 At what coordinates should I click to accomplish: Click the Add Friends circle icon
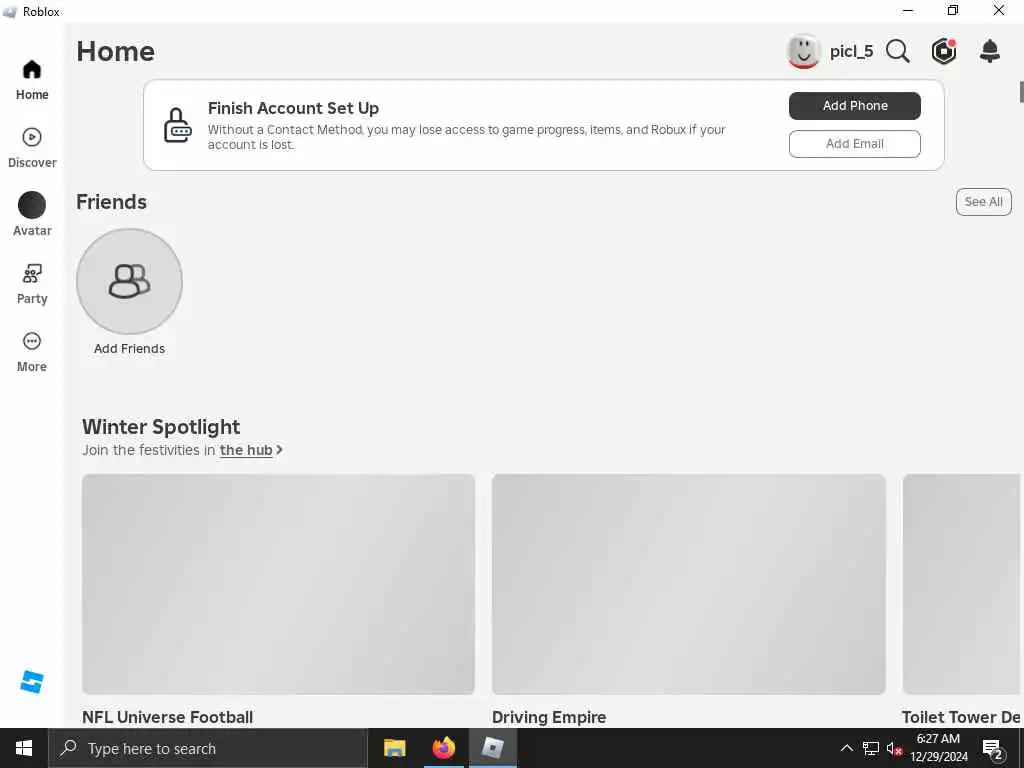[x=129, y=281]
